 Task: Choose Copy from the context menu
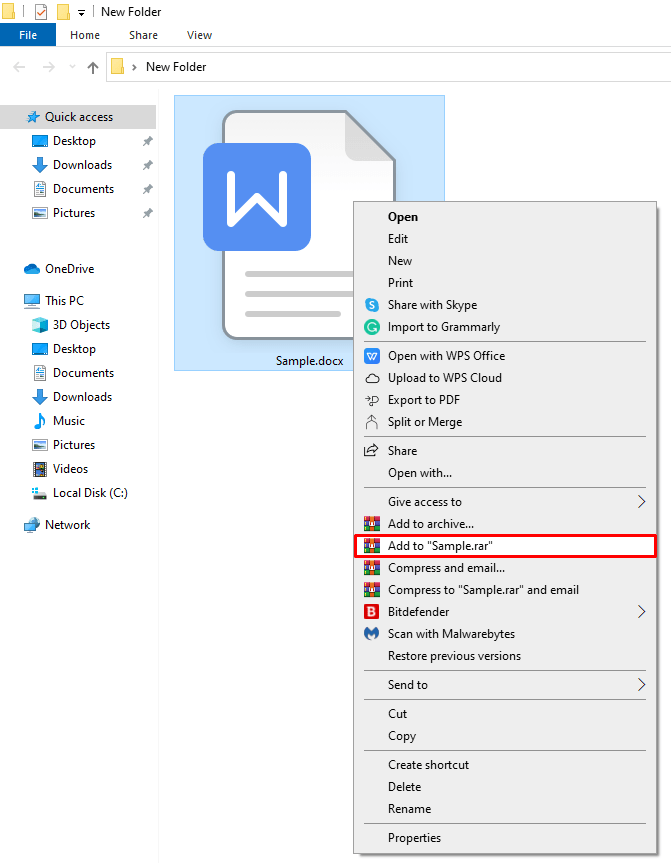pos(505,736)
